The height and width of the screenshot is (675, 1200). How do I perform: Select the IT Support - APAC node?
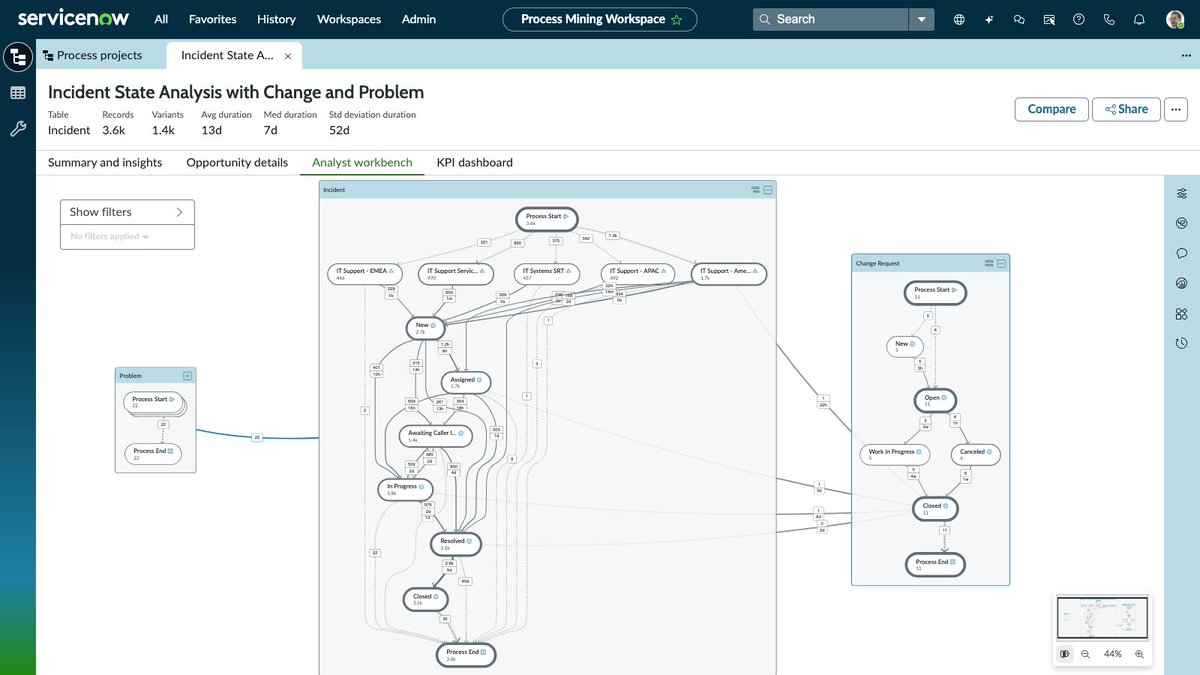[637, 274]
